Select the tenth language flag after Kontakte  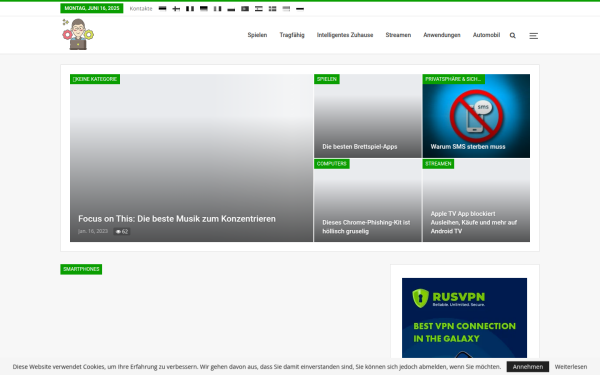pos(286,8)
